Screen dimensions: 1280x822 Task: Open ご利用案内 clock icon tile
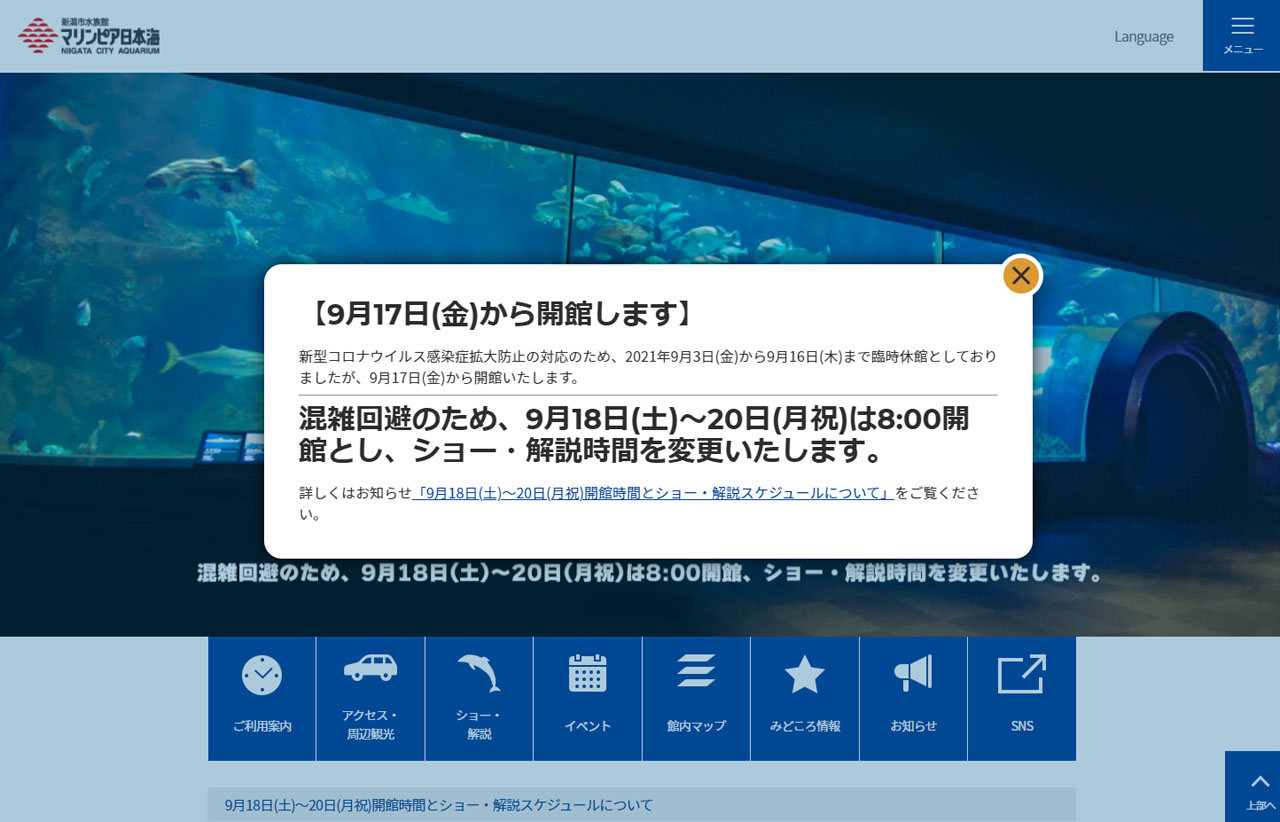pos(262,698)
